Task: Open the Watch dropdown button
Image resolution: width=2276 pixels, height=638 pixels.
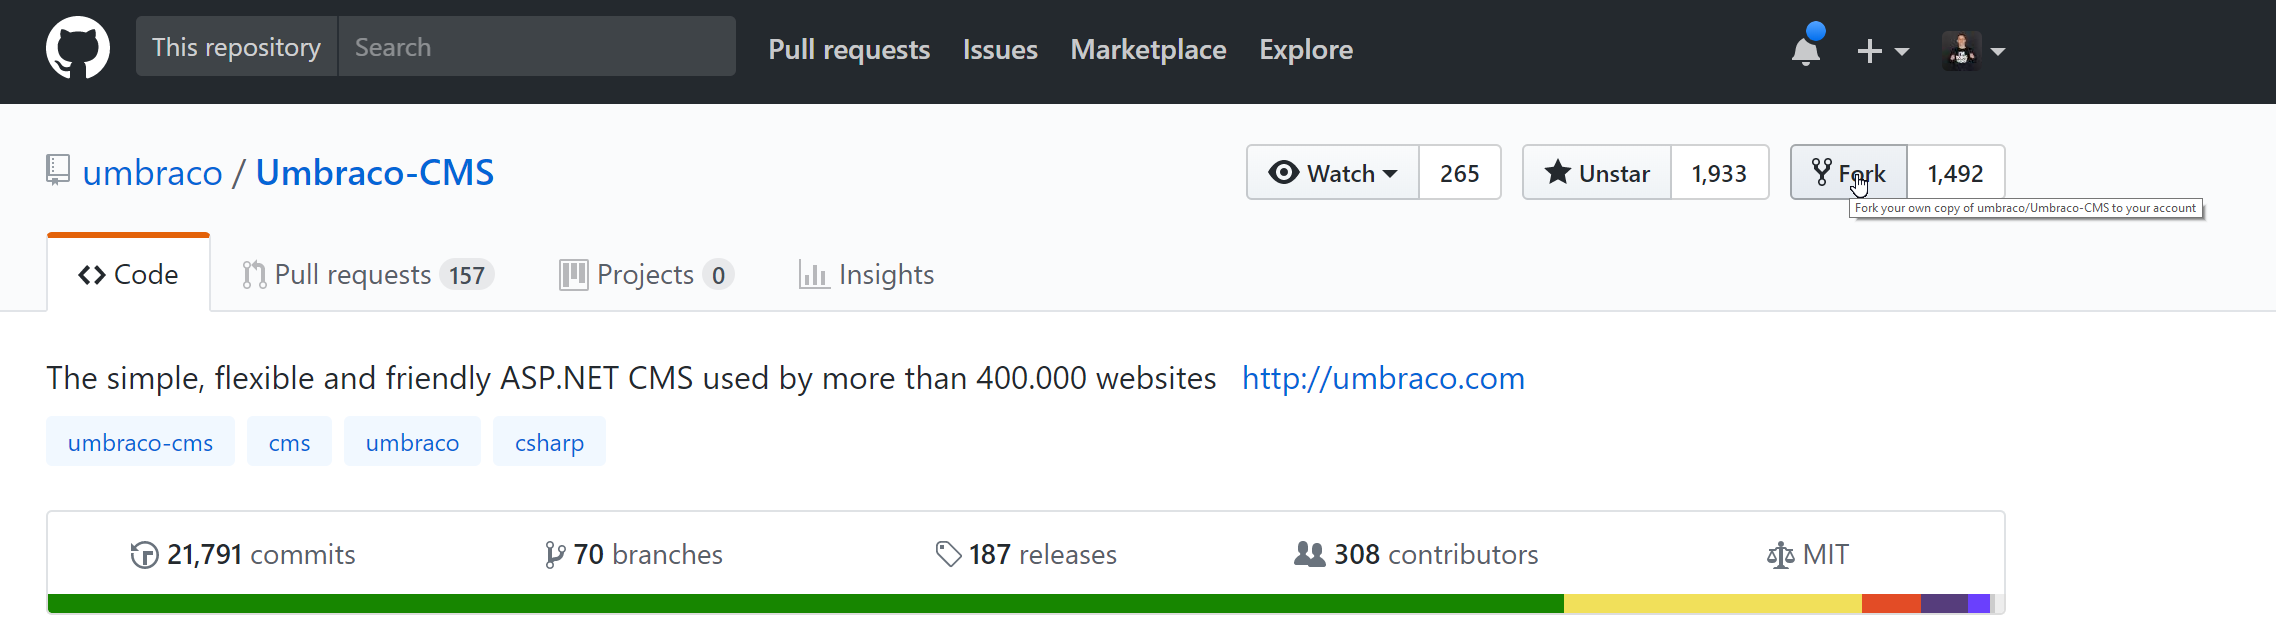Action: point(1332,172)
